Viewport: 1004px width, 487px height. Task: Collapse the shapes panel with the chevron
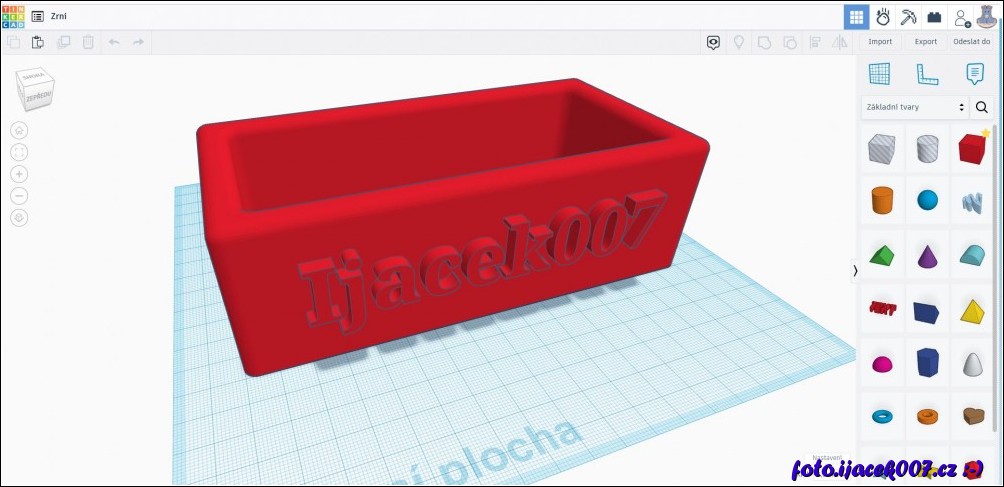point(855,271)
